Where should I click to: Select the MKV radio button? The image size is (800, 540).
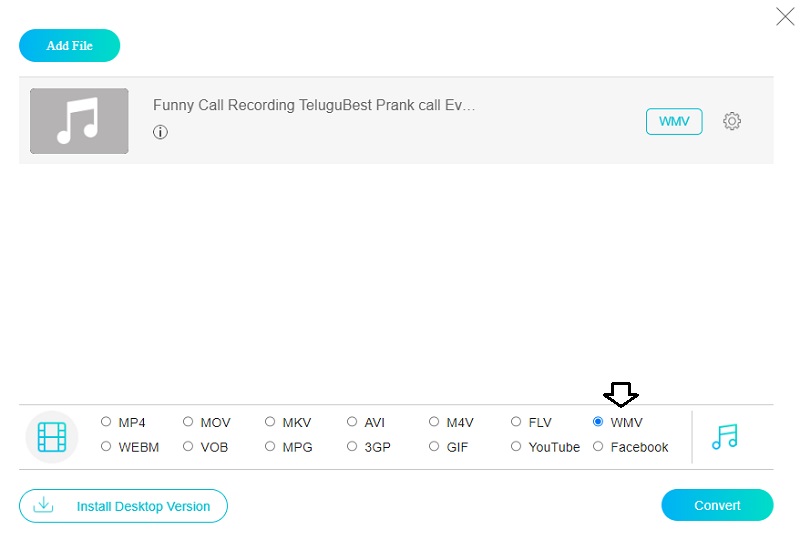(x=270, y=422)
